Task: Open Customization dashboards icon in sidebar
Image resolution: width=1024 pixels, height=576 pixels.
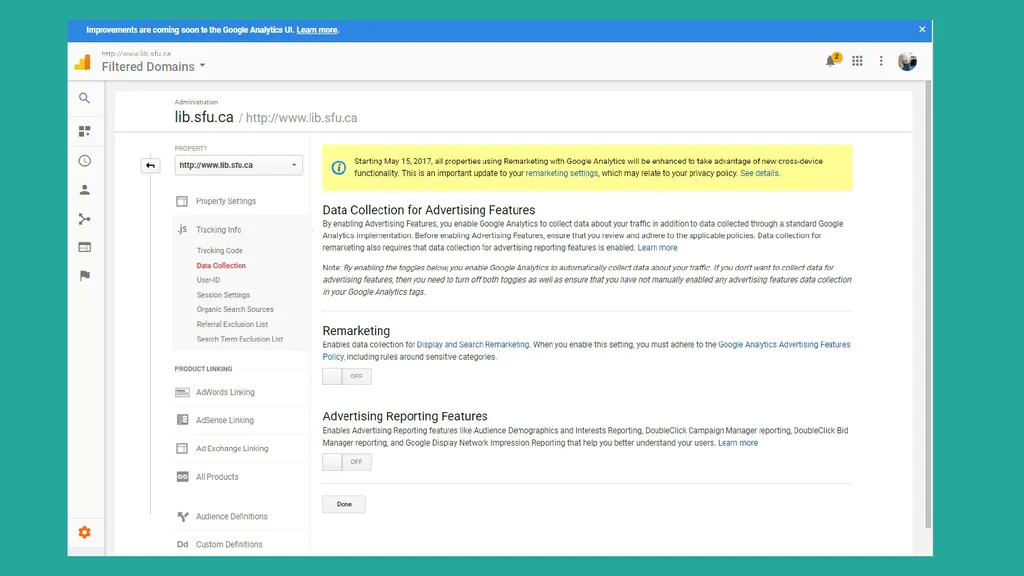Action: click(x=84, y=131)
